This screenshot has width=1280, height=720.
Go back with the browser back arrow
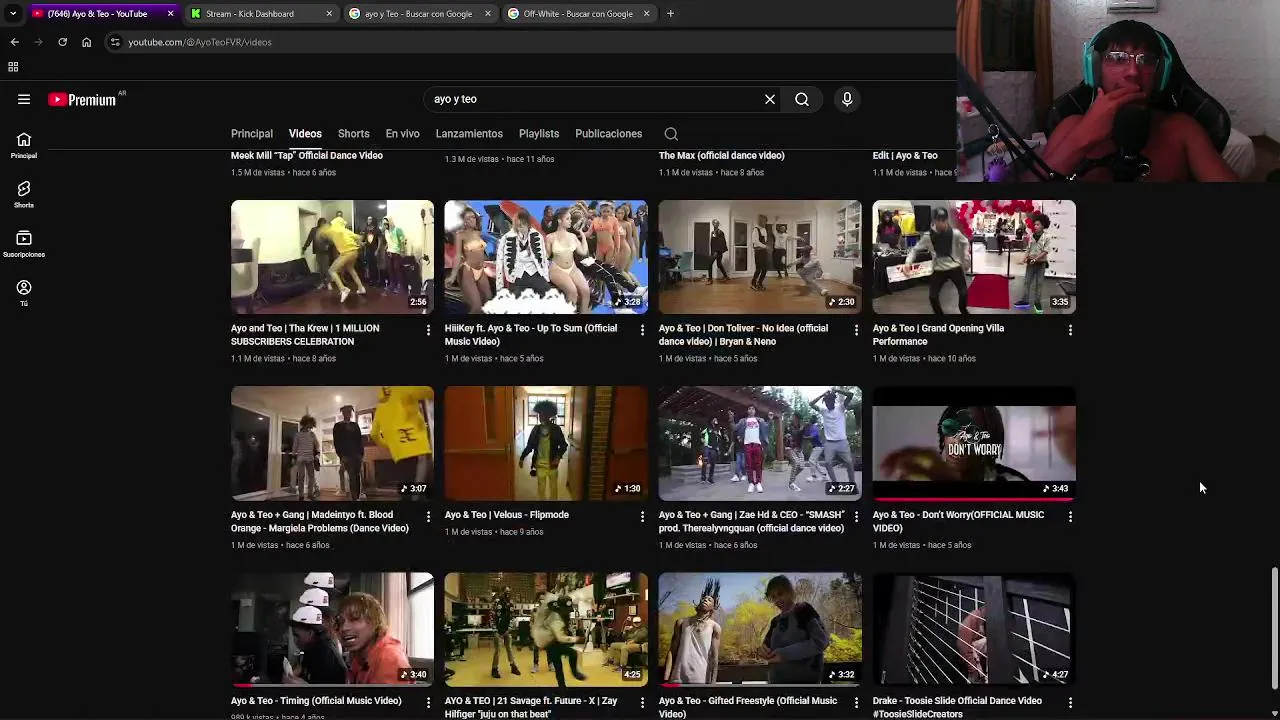point(15,42)
